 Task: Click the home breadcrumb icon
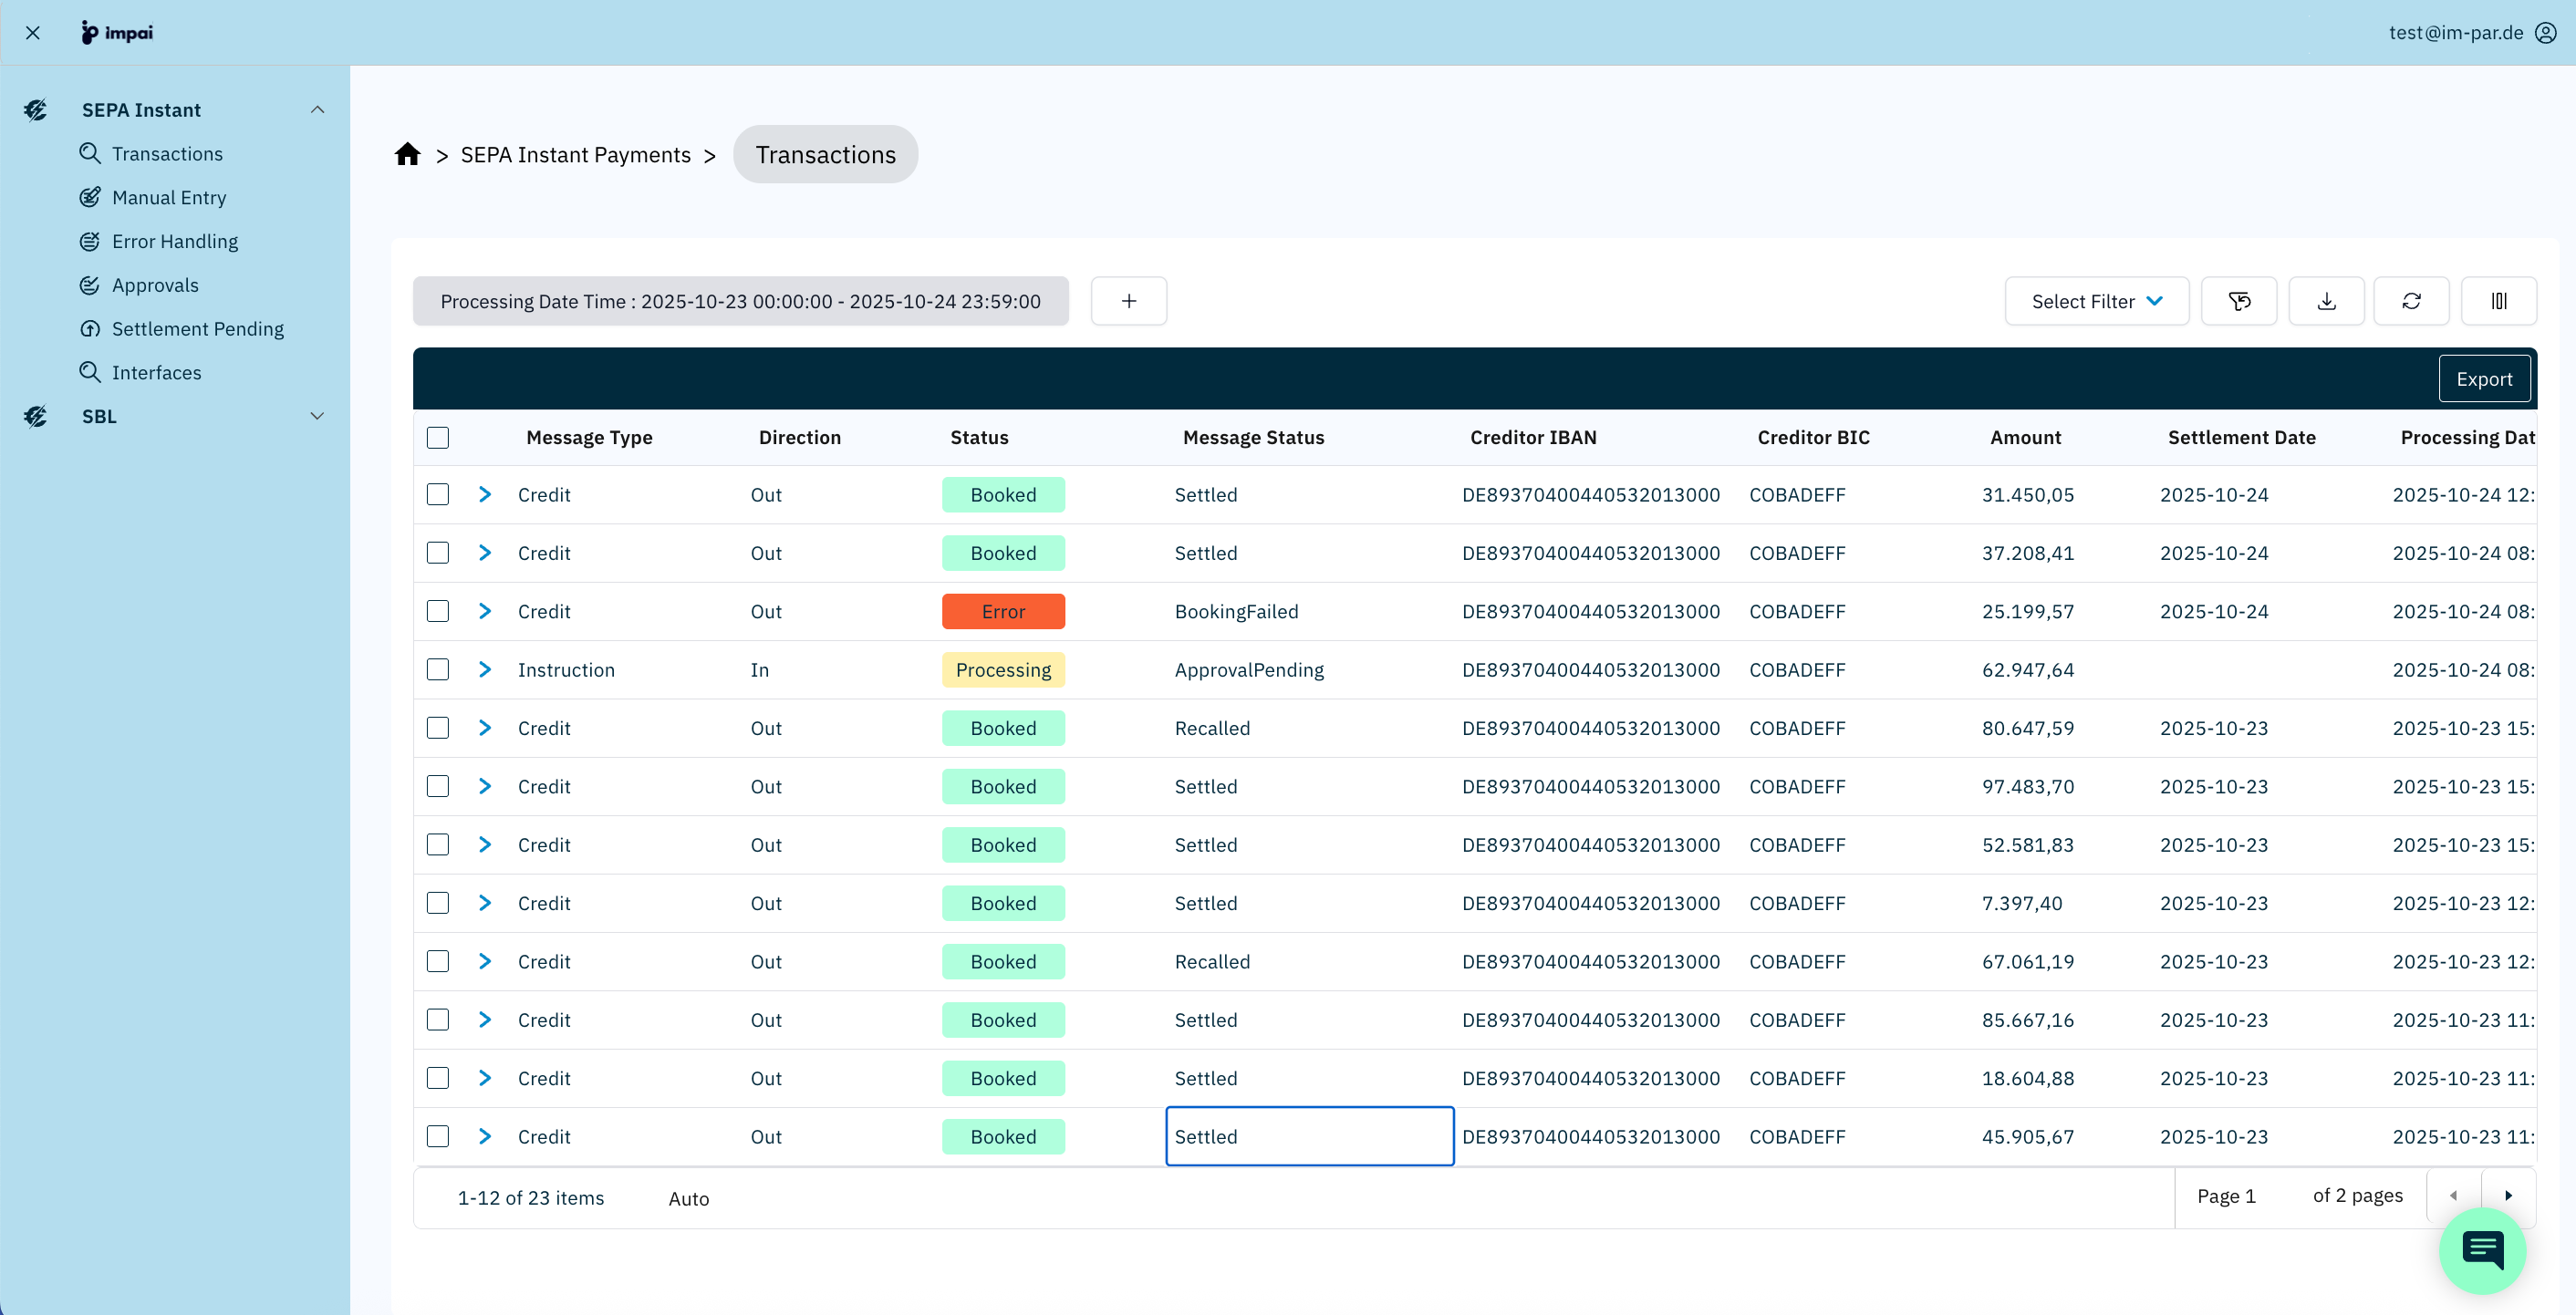pyautogui.click(x=407, y=153)
